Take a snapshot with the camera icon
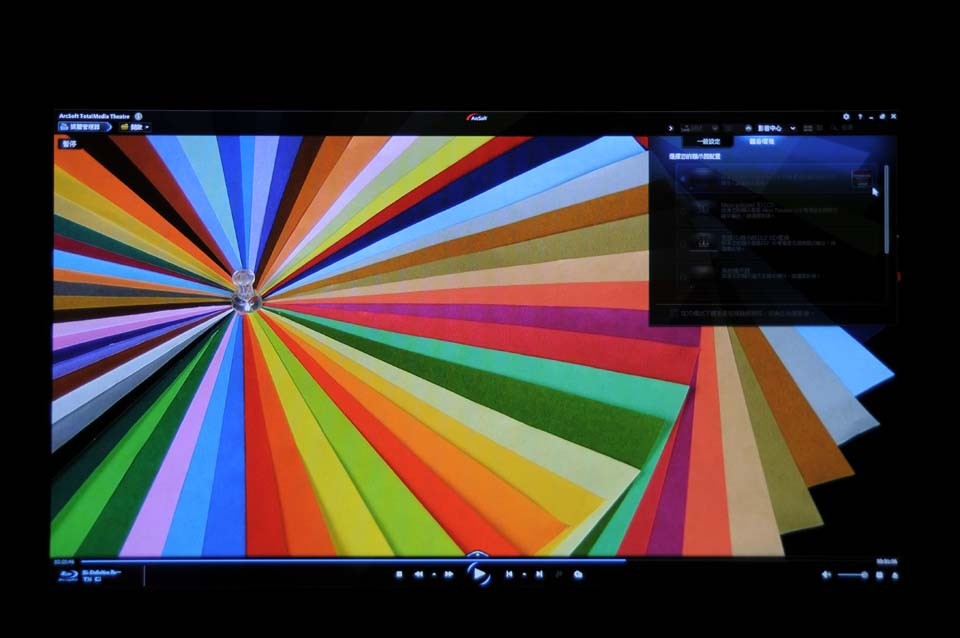Viewport: 960px width, 638px height. (578, 574)
